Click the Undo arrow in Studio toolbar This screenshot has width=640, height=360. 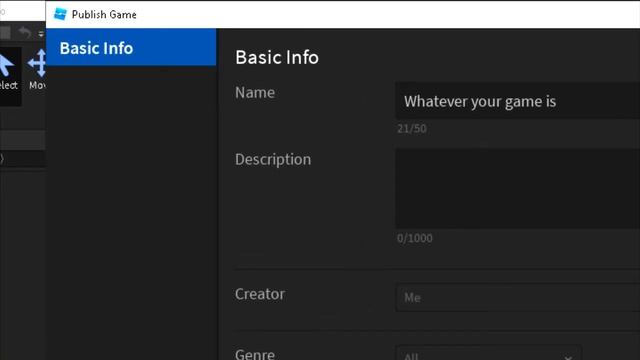click(x=25, y=32)
